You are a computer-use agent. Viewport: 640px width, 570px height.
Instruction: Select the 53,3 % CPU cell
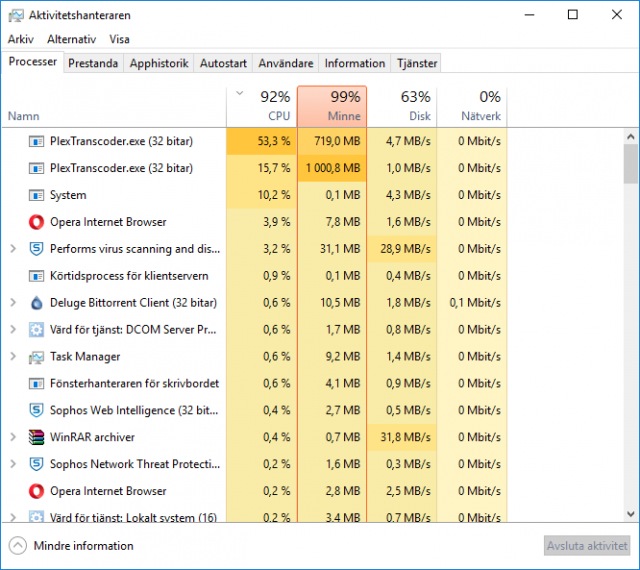tap(262, 141)
